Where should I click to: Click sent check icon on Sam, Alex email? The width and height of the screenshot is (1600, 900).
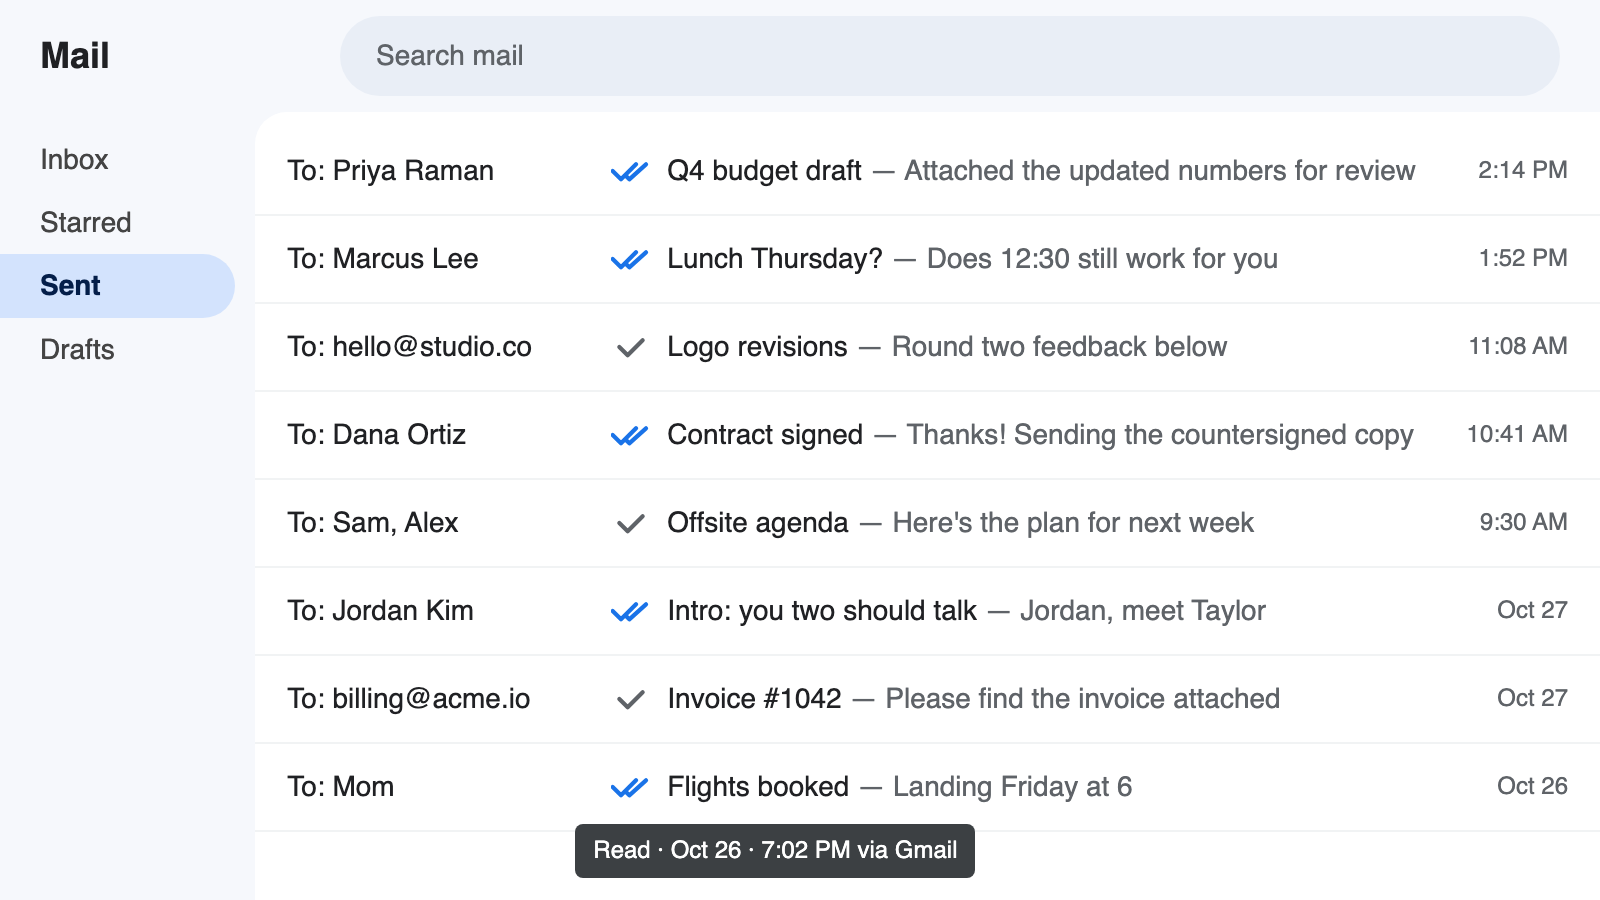point(630,524)
